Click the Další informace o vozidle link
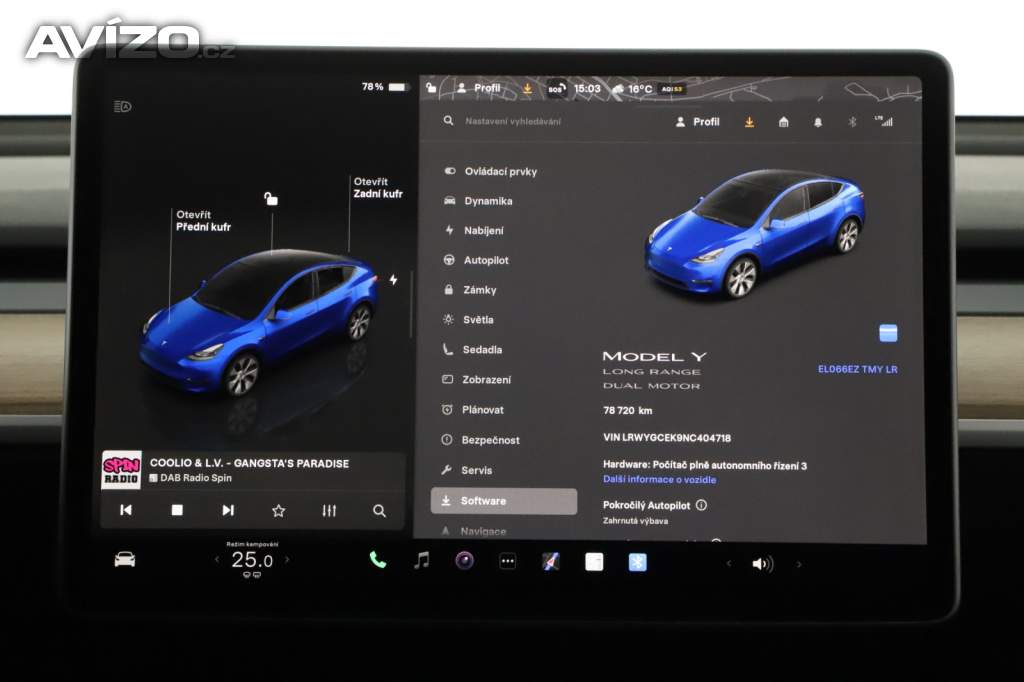This screenshot has width=1024, height=682. pyautogui.click(x=659, y=480)
